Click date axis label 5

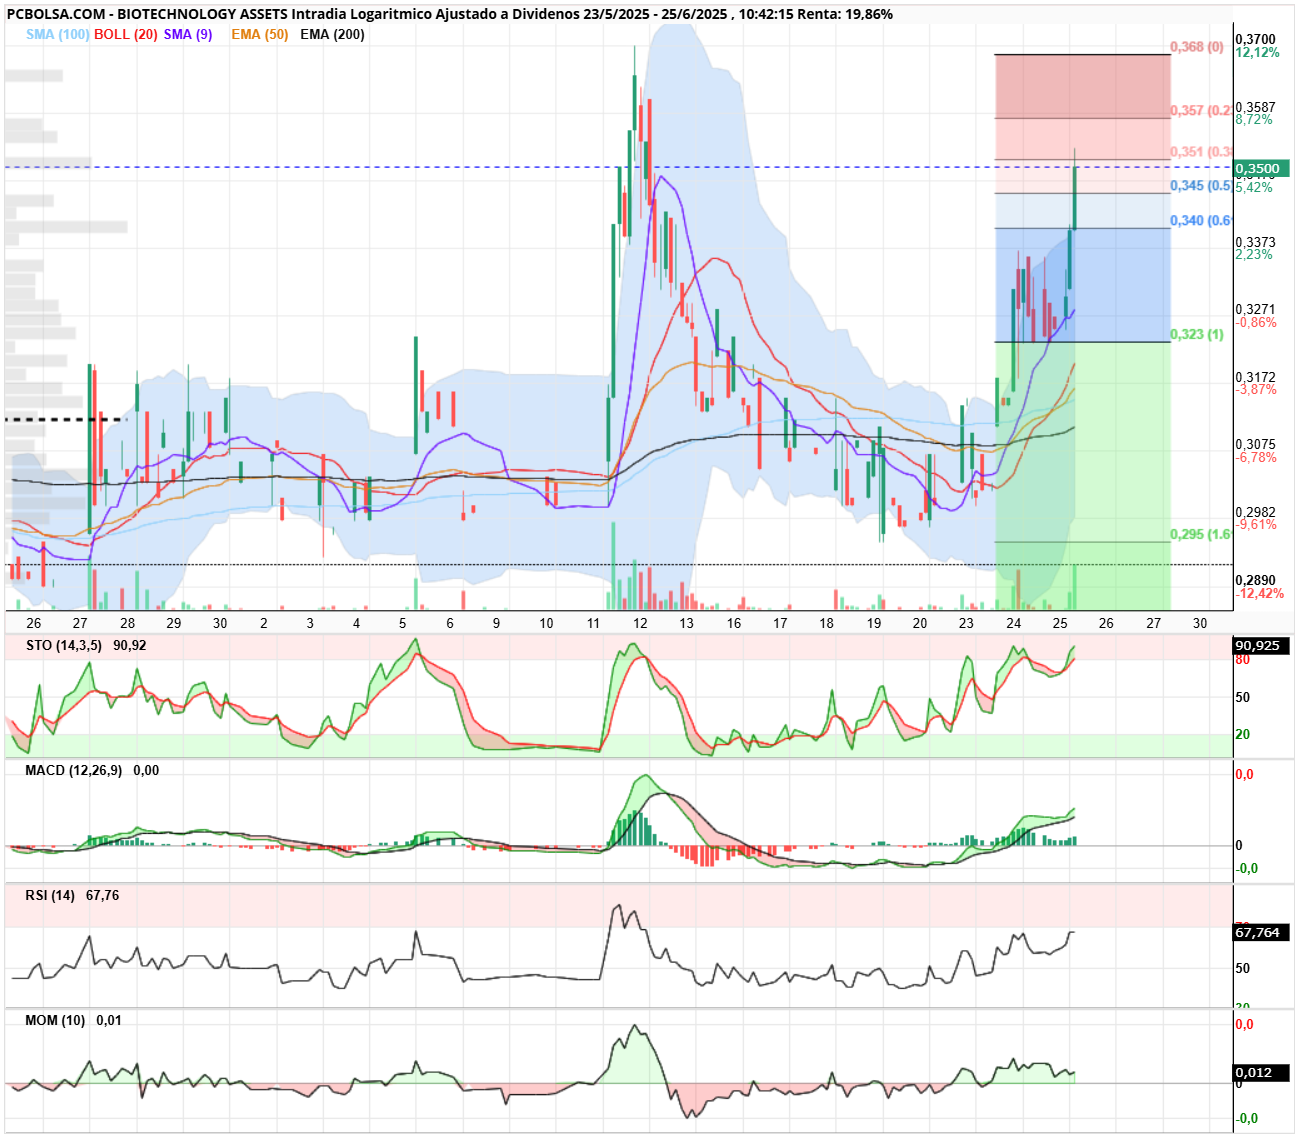(403, 623)
